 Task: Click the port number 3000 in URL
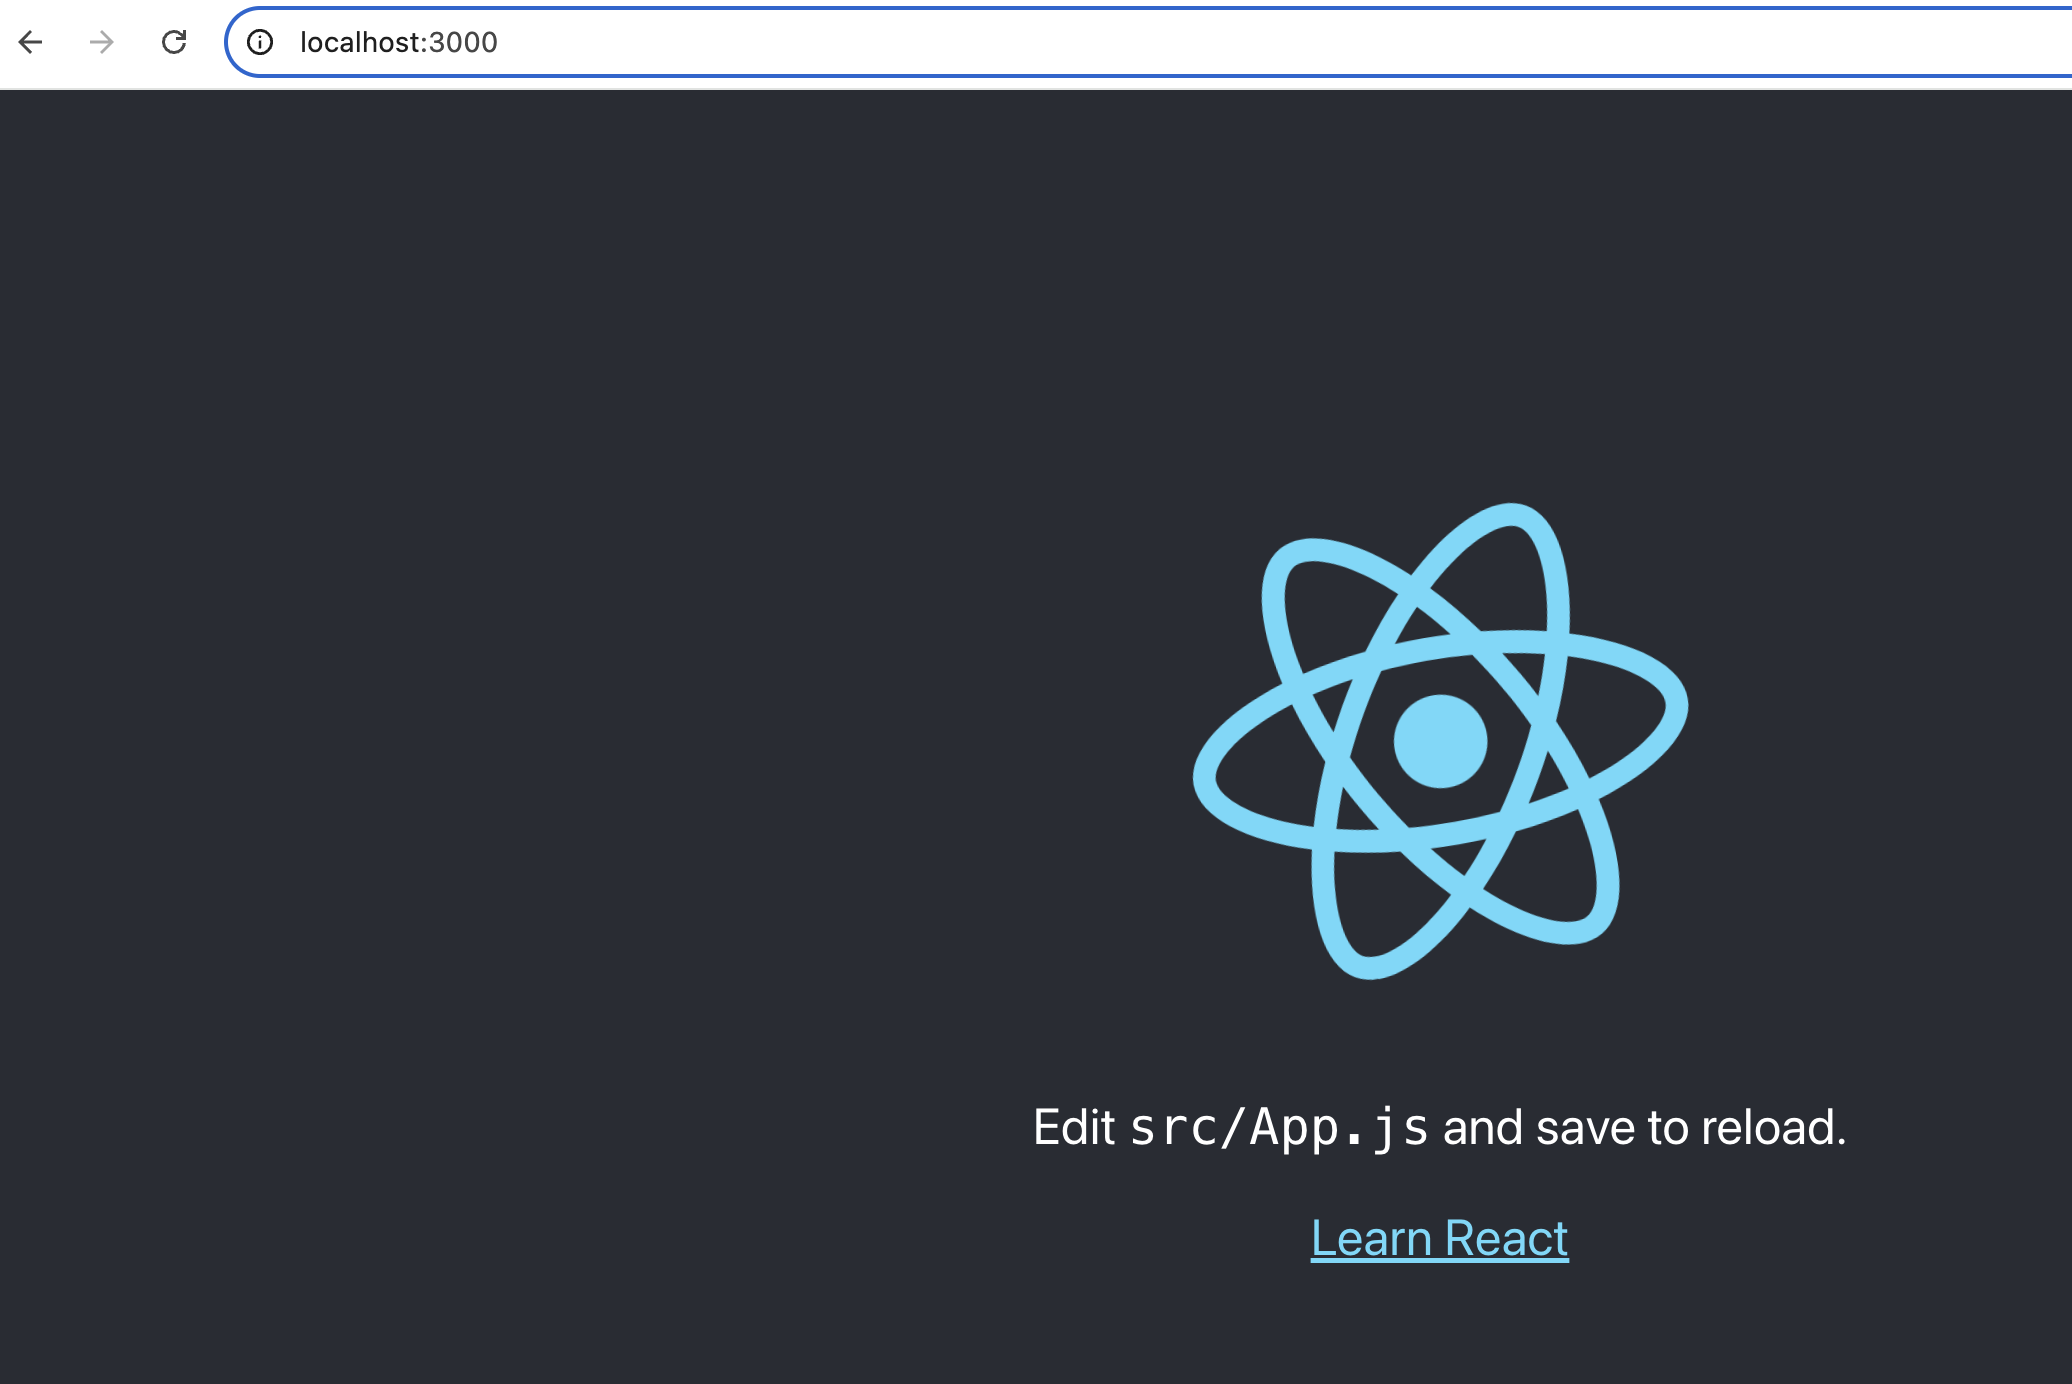coord(464,42)
